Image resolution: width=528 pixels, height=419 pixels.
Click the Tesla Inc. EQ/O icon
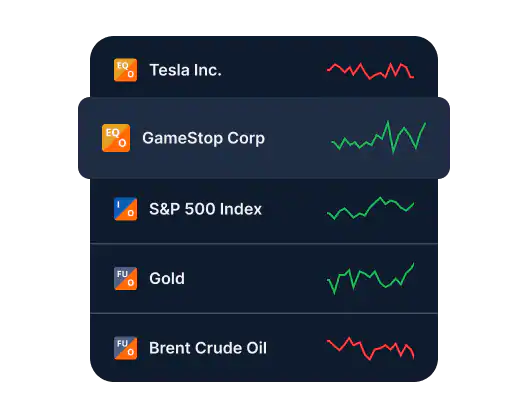125,70
